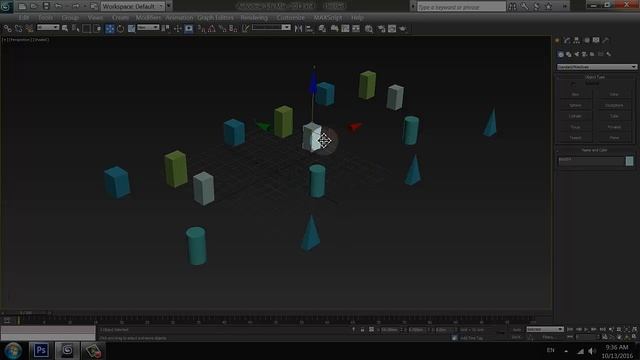Open the Edit menu
Image resolution: width=640 pixels, height=360 pixels.
pyautogui.click(x=24, y=18)
